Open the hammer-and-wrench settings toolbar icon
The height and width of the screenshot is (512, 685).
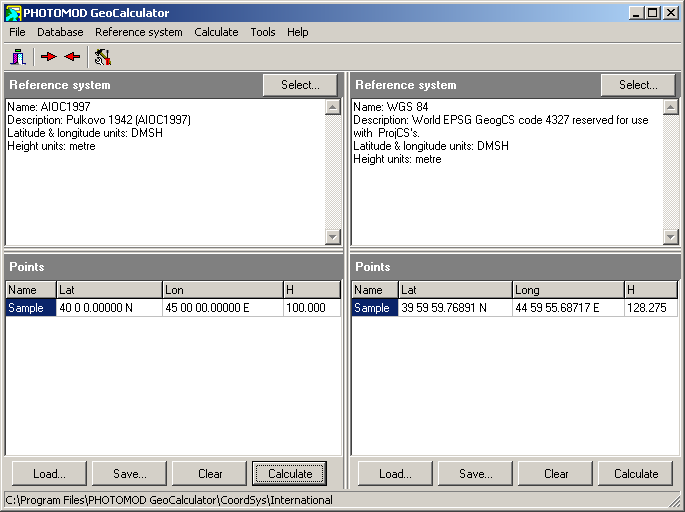click(x=103, y=57)
